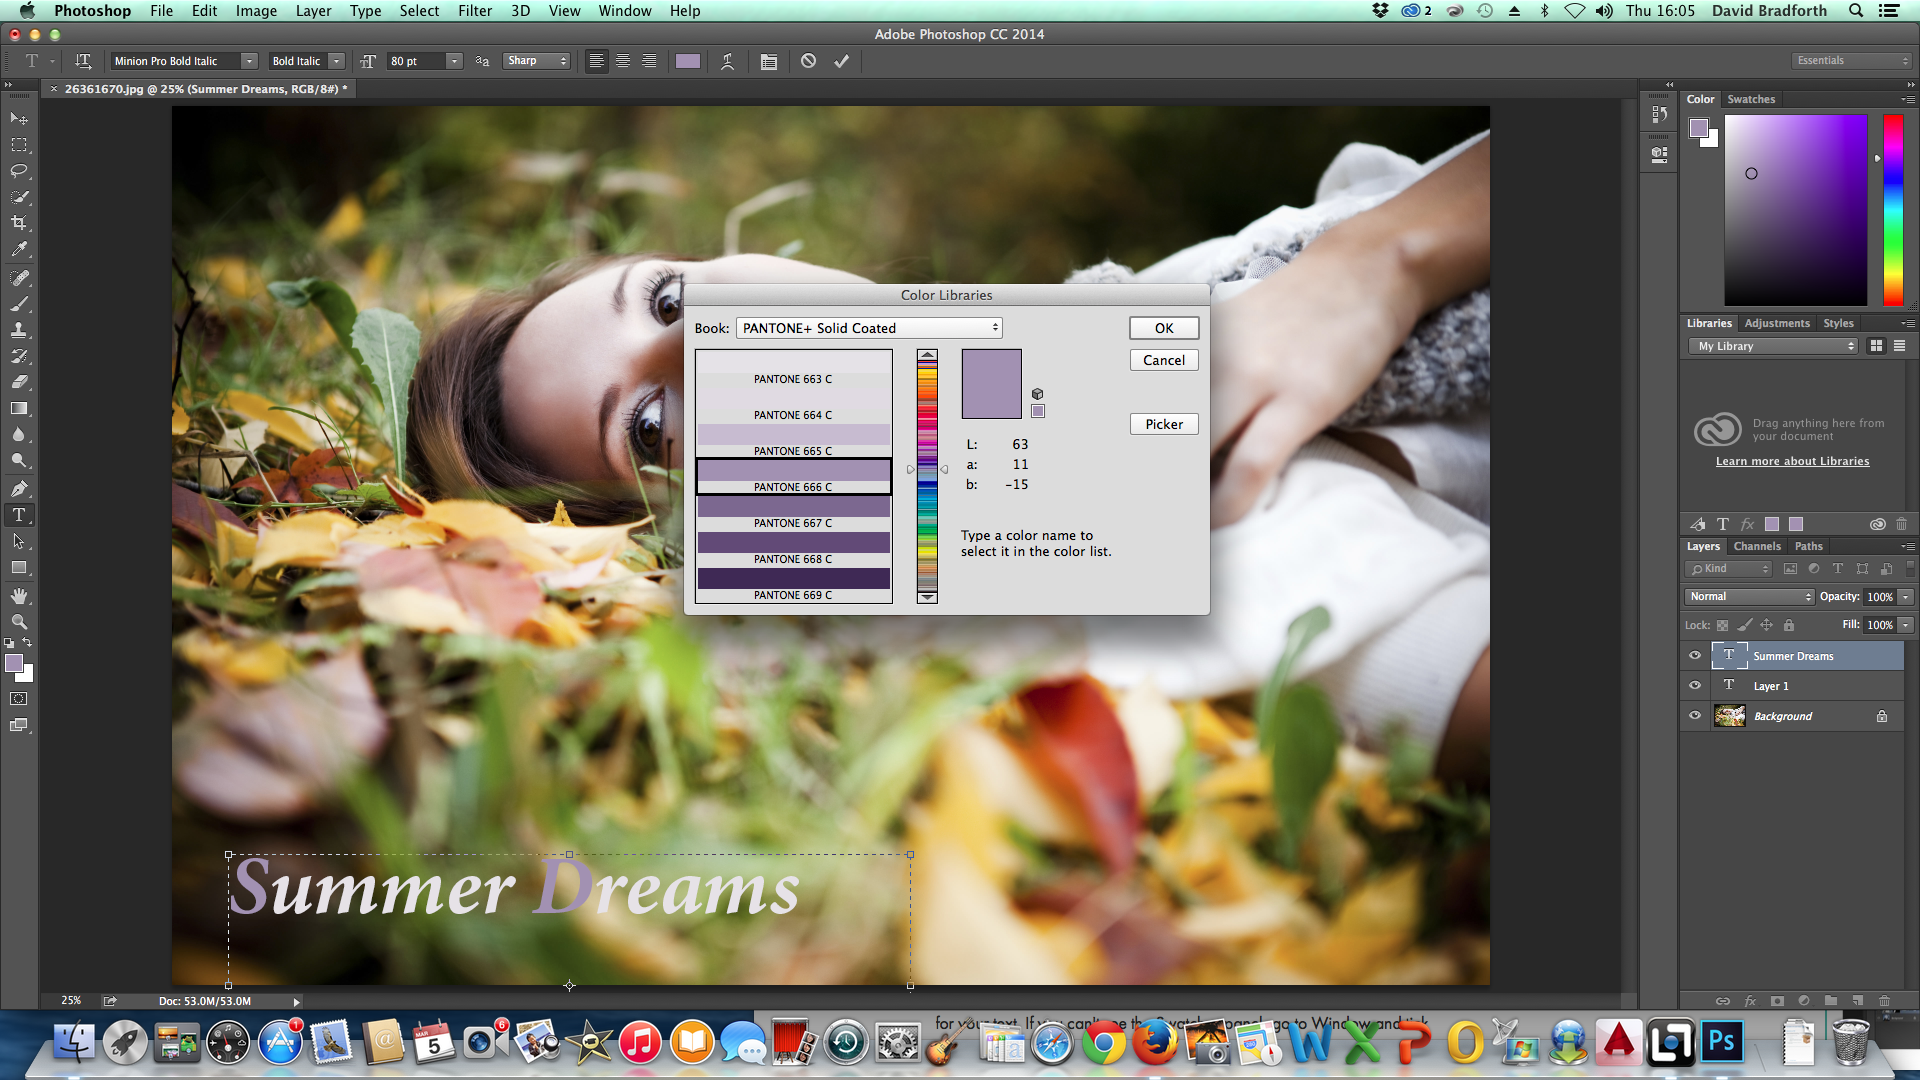Select the Rectangular Marquee tool
1920x1080 pixels.
click(19, 145)
